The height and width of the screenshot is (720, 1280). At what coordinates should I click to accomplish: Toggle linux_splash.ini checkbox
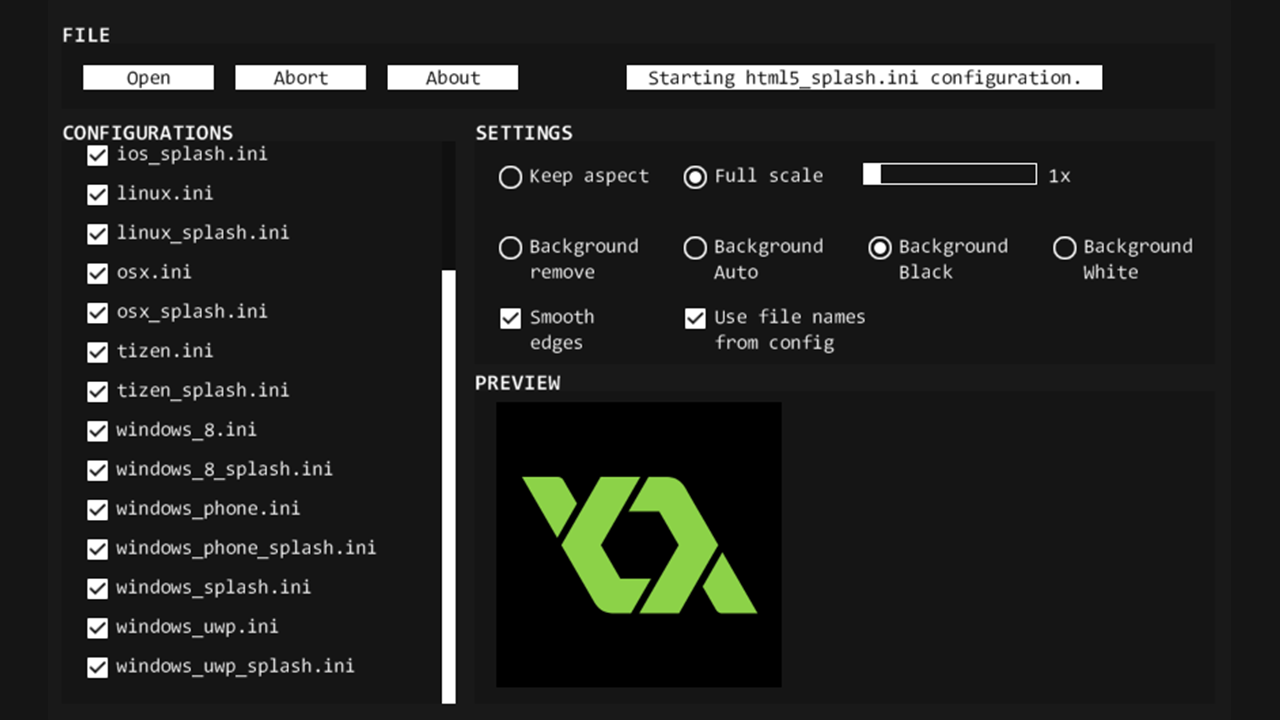tap(97, 234)
